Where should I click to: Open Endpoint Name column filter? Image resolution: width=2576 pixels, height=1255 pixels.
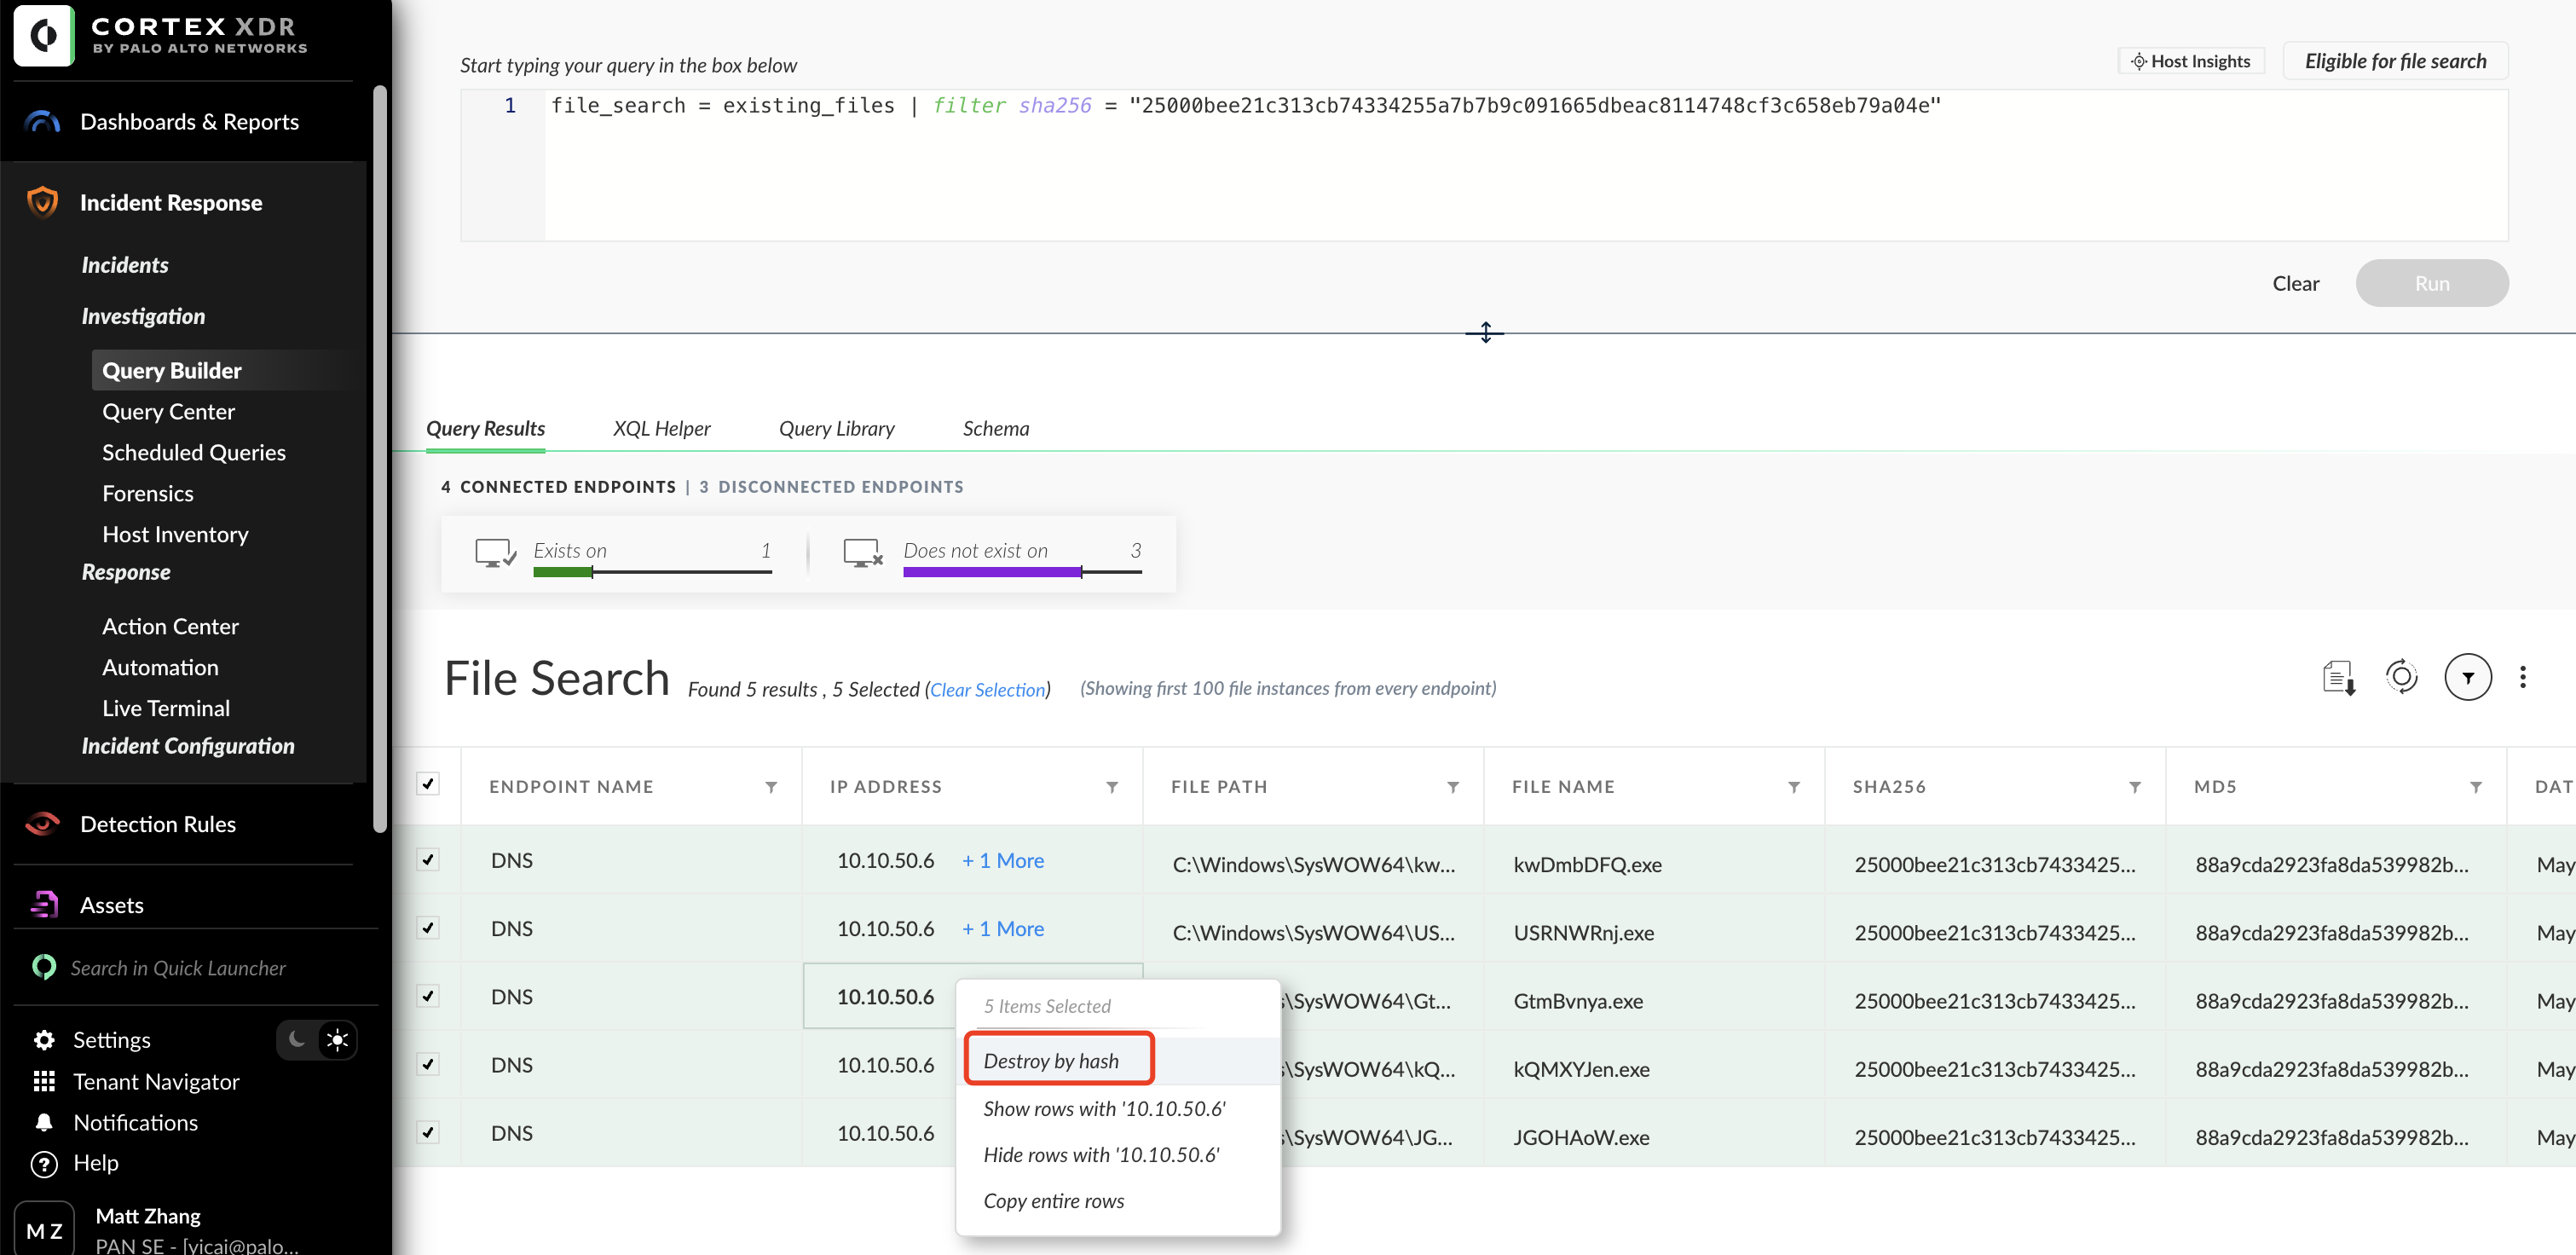tap(771, 788)
